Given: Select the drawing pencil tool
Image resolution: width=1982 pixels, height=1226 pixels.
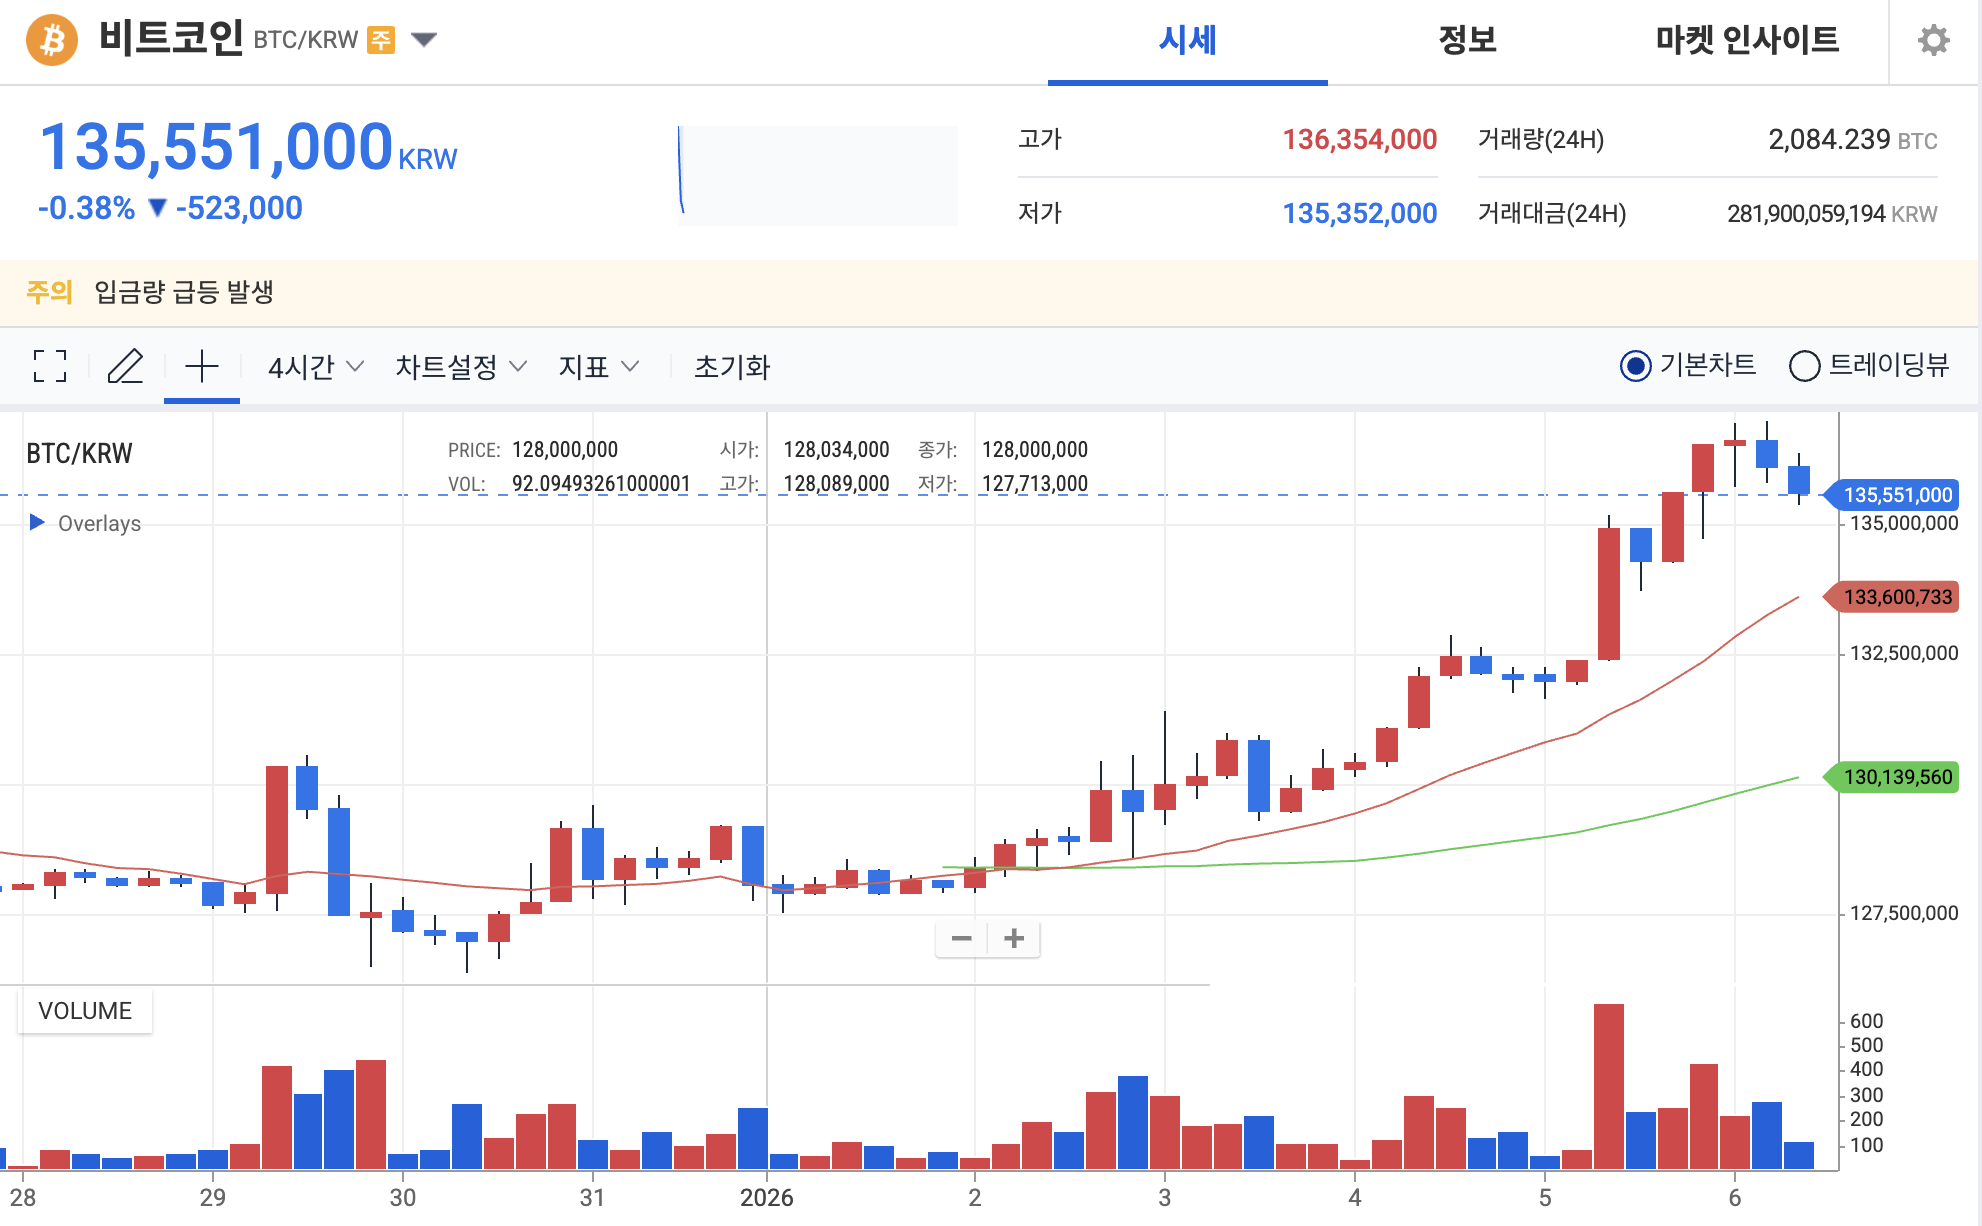Looking at the screenshot, I should tap(127, 367).
